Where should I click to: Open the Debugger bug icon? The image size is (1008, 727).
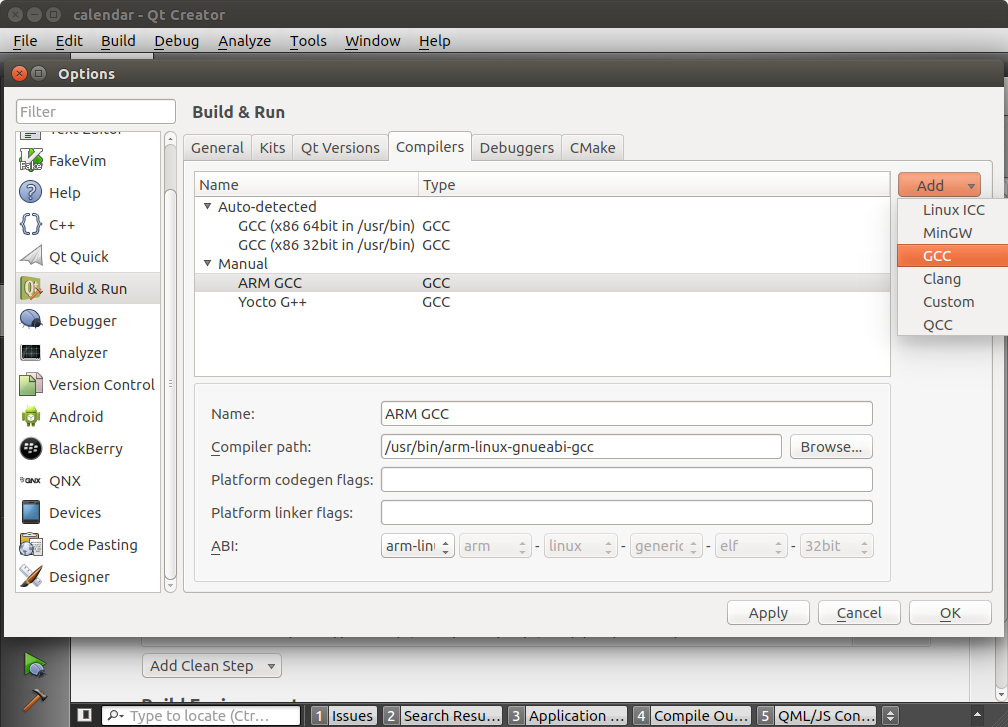[x=31, y=320]
